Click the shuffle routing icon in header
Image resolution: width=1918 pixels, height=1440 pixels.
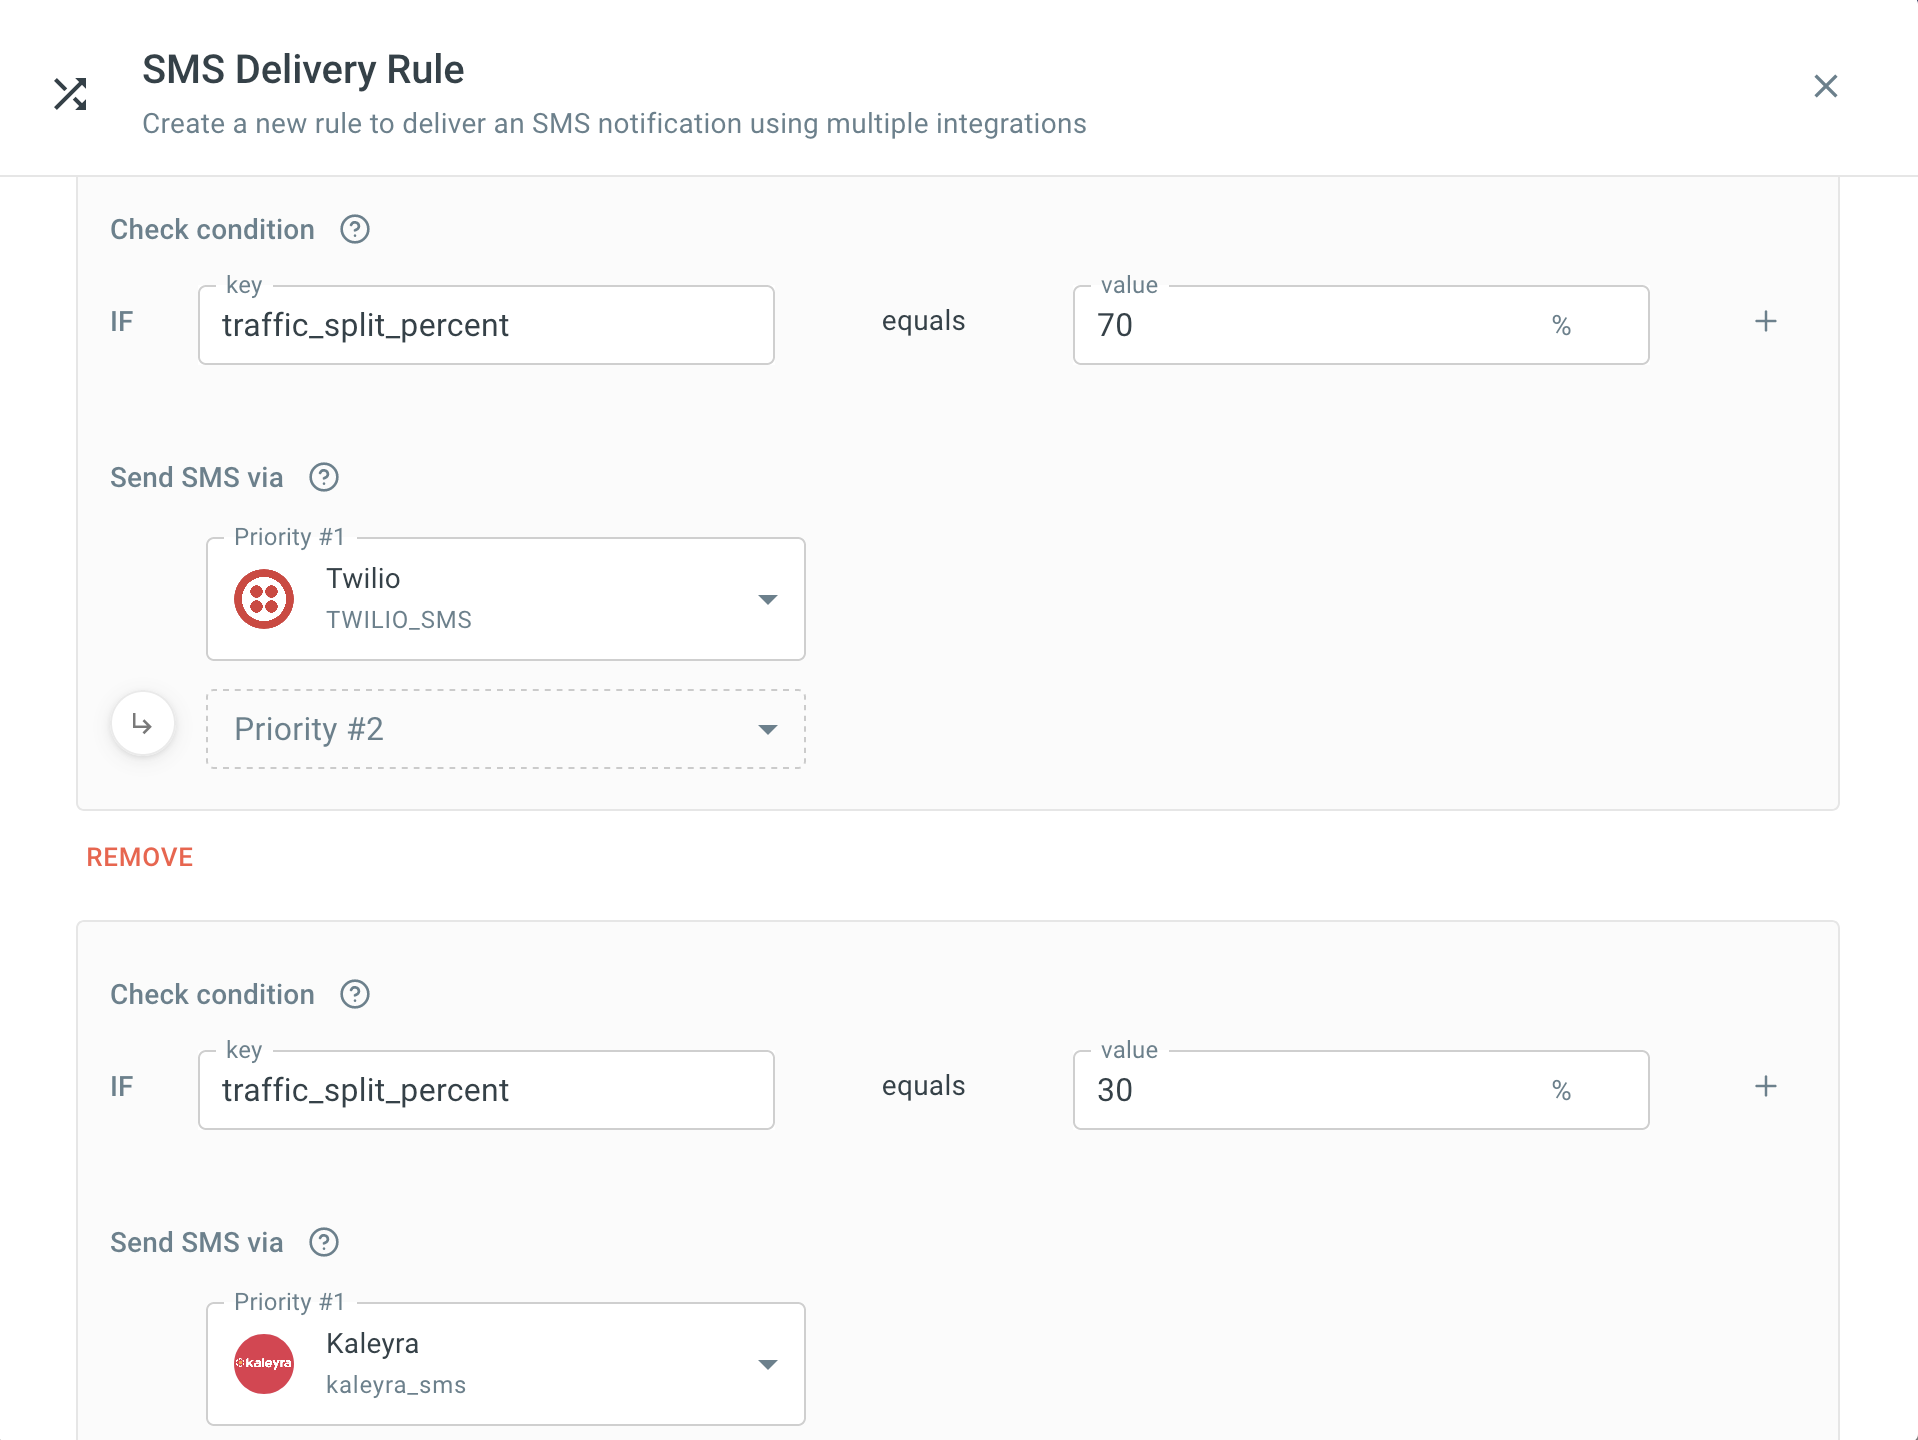click(x=70, y=94)
